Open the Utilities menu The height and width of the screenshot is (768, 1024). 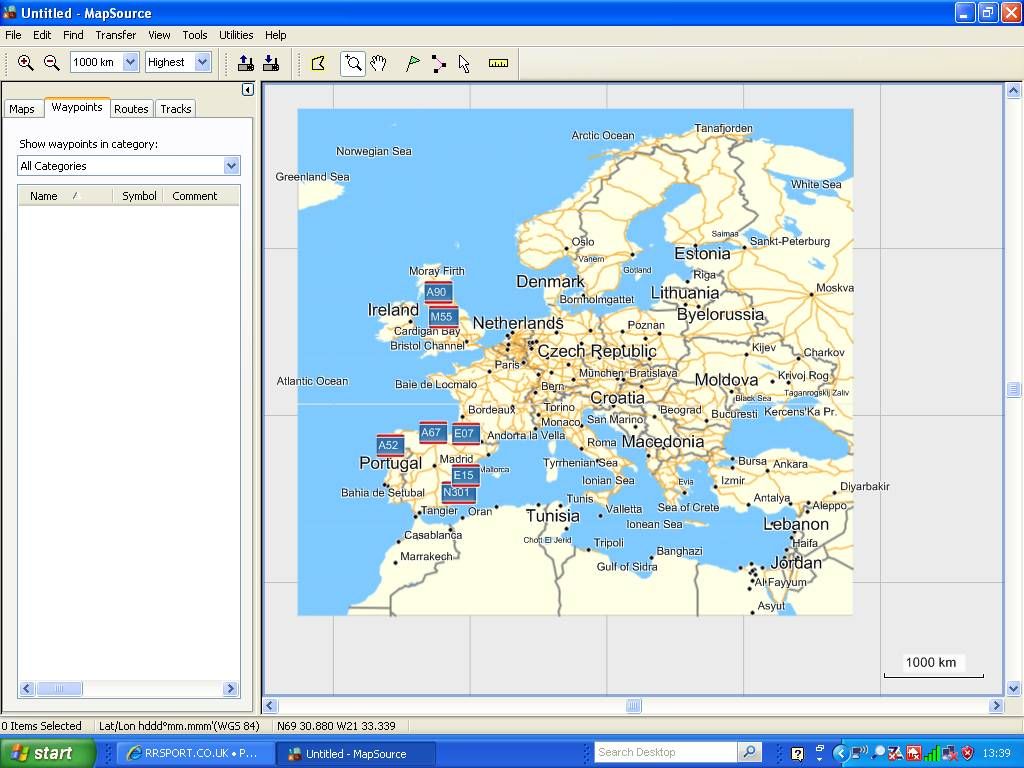(x=236, y=35)
